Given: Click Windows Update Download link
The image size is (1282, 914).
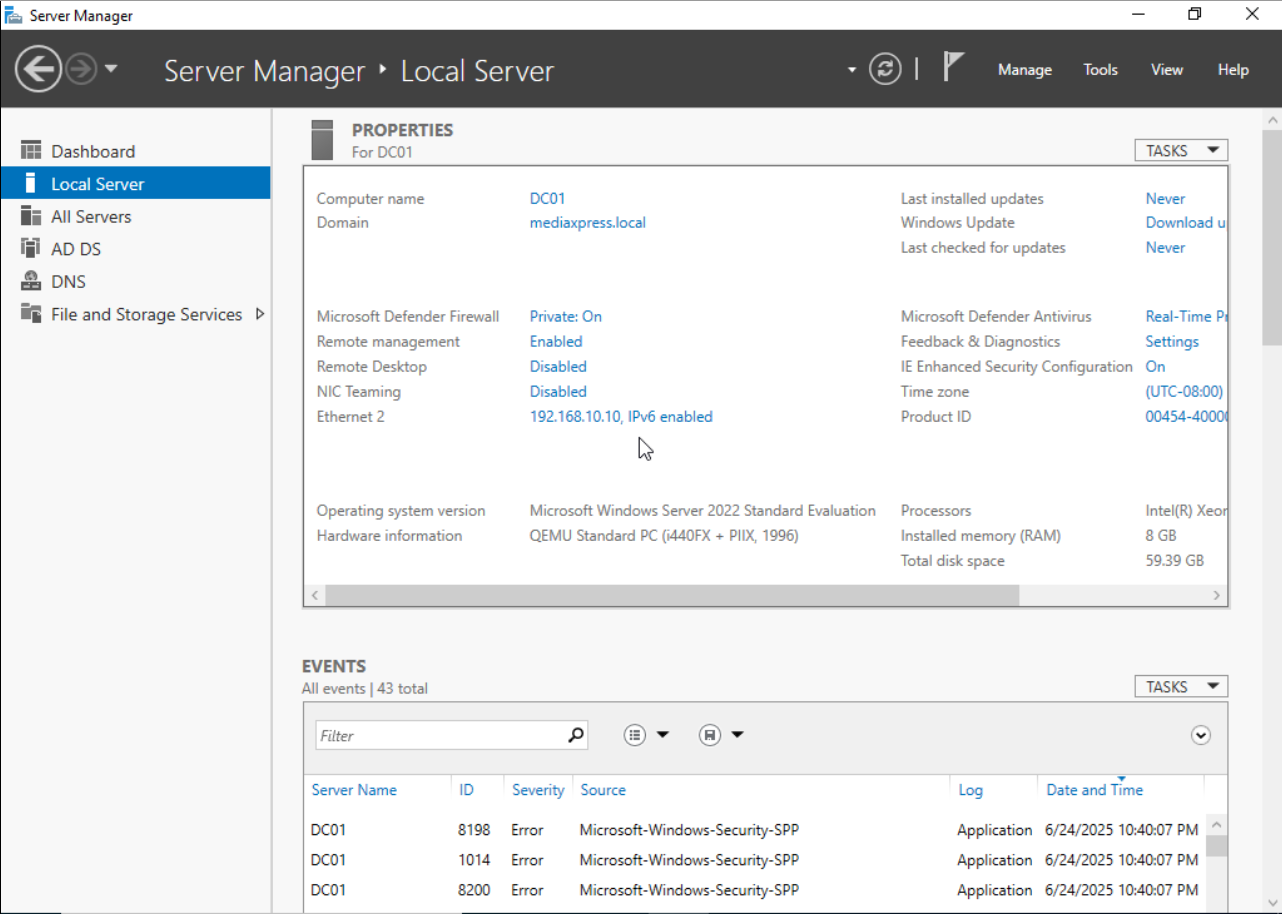Looking at the screenshot, I should pos(1186,222).
